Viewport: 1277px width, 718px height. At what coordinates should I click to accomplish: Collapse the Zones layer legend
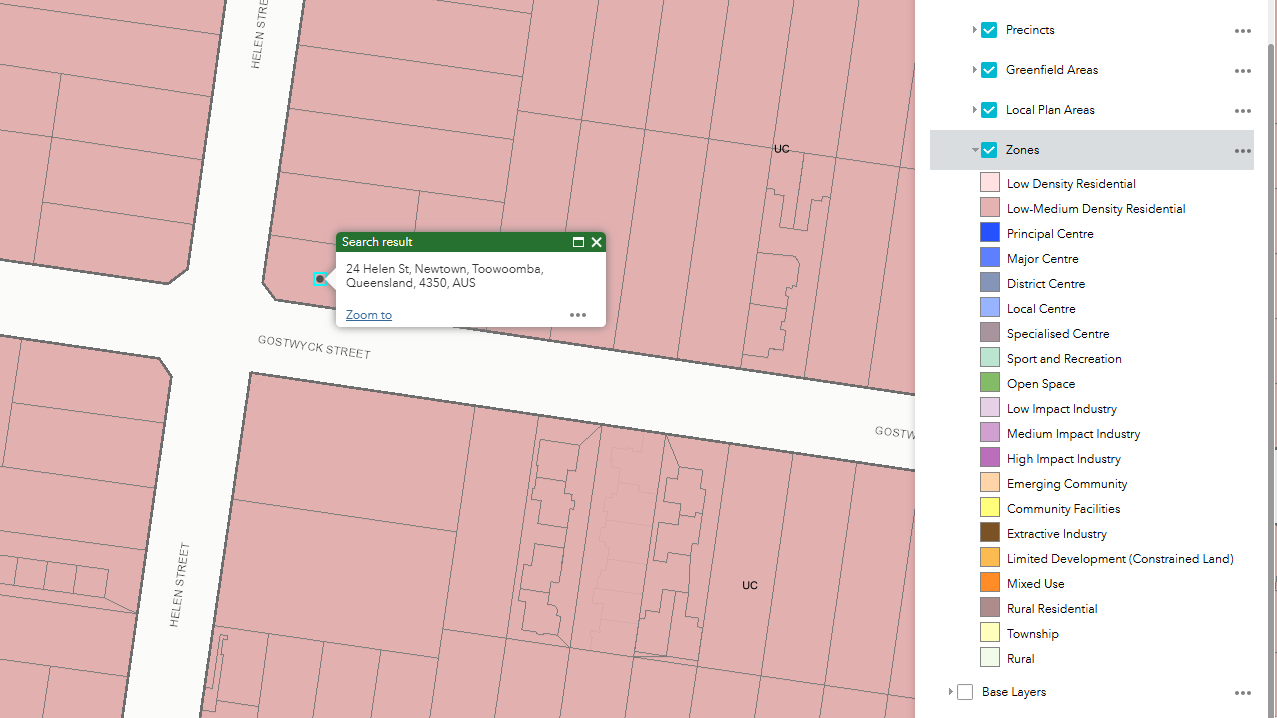(974, 150)
